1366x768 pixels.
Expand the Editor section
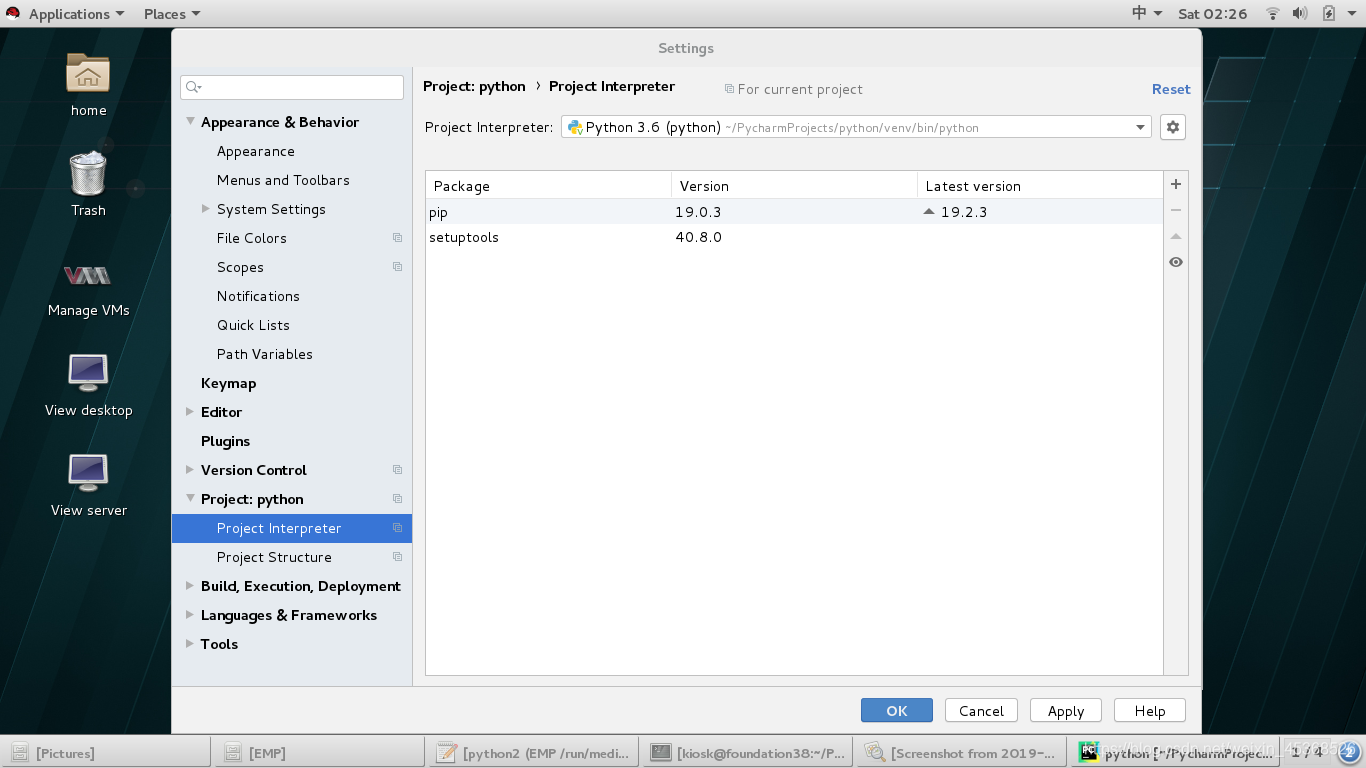click(190, 412)
